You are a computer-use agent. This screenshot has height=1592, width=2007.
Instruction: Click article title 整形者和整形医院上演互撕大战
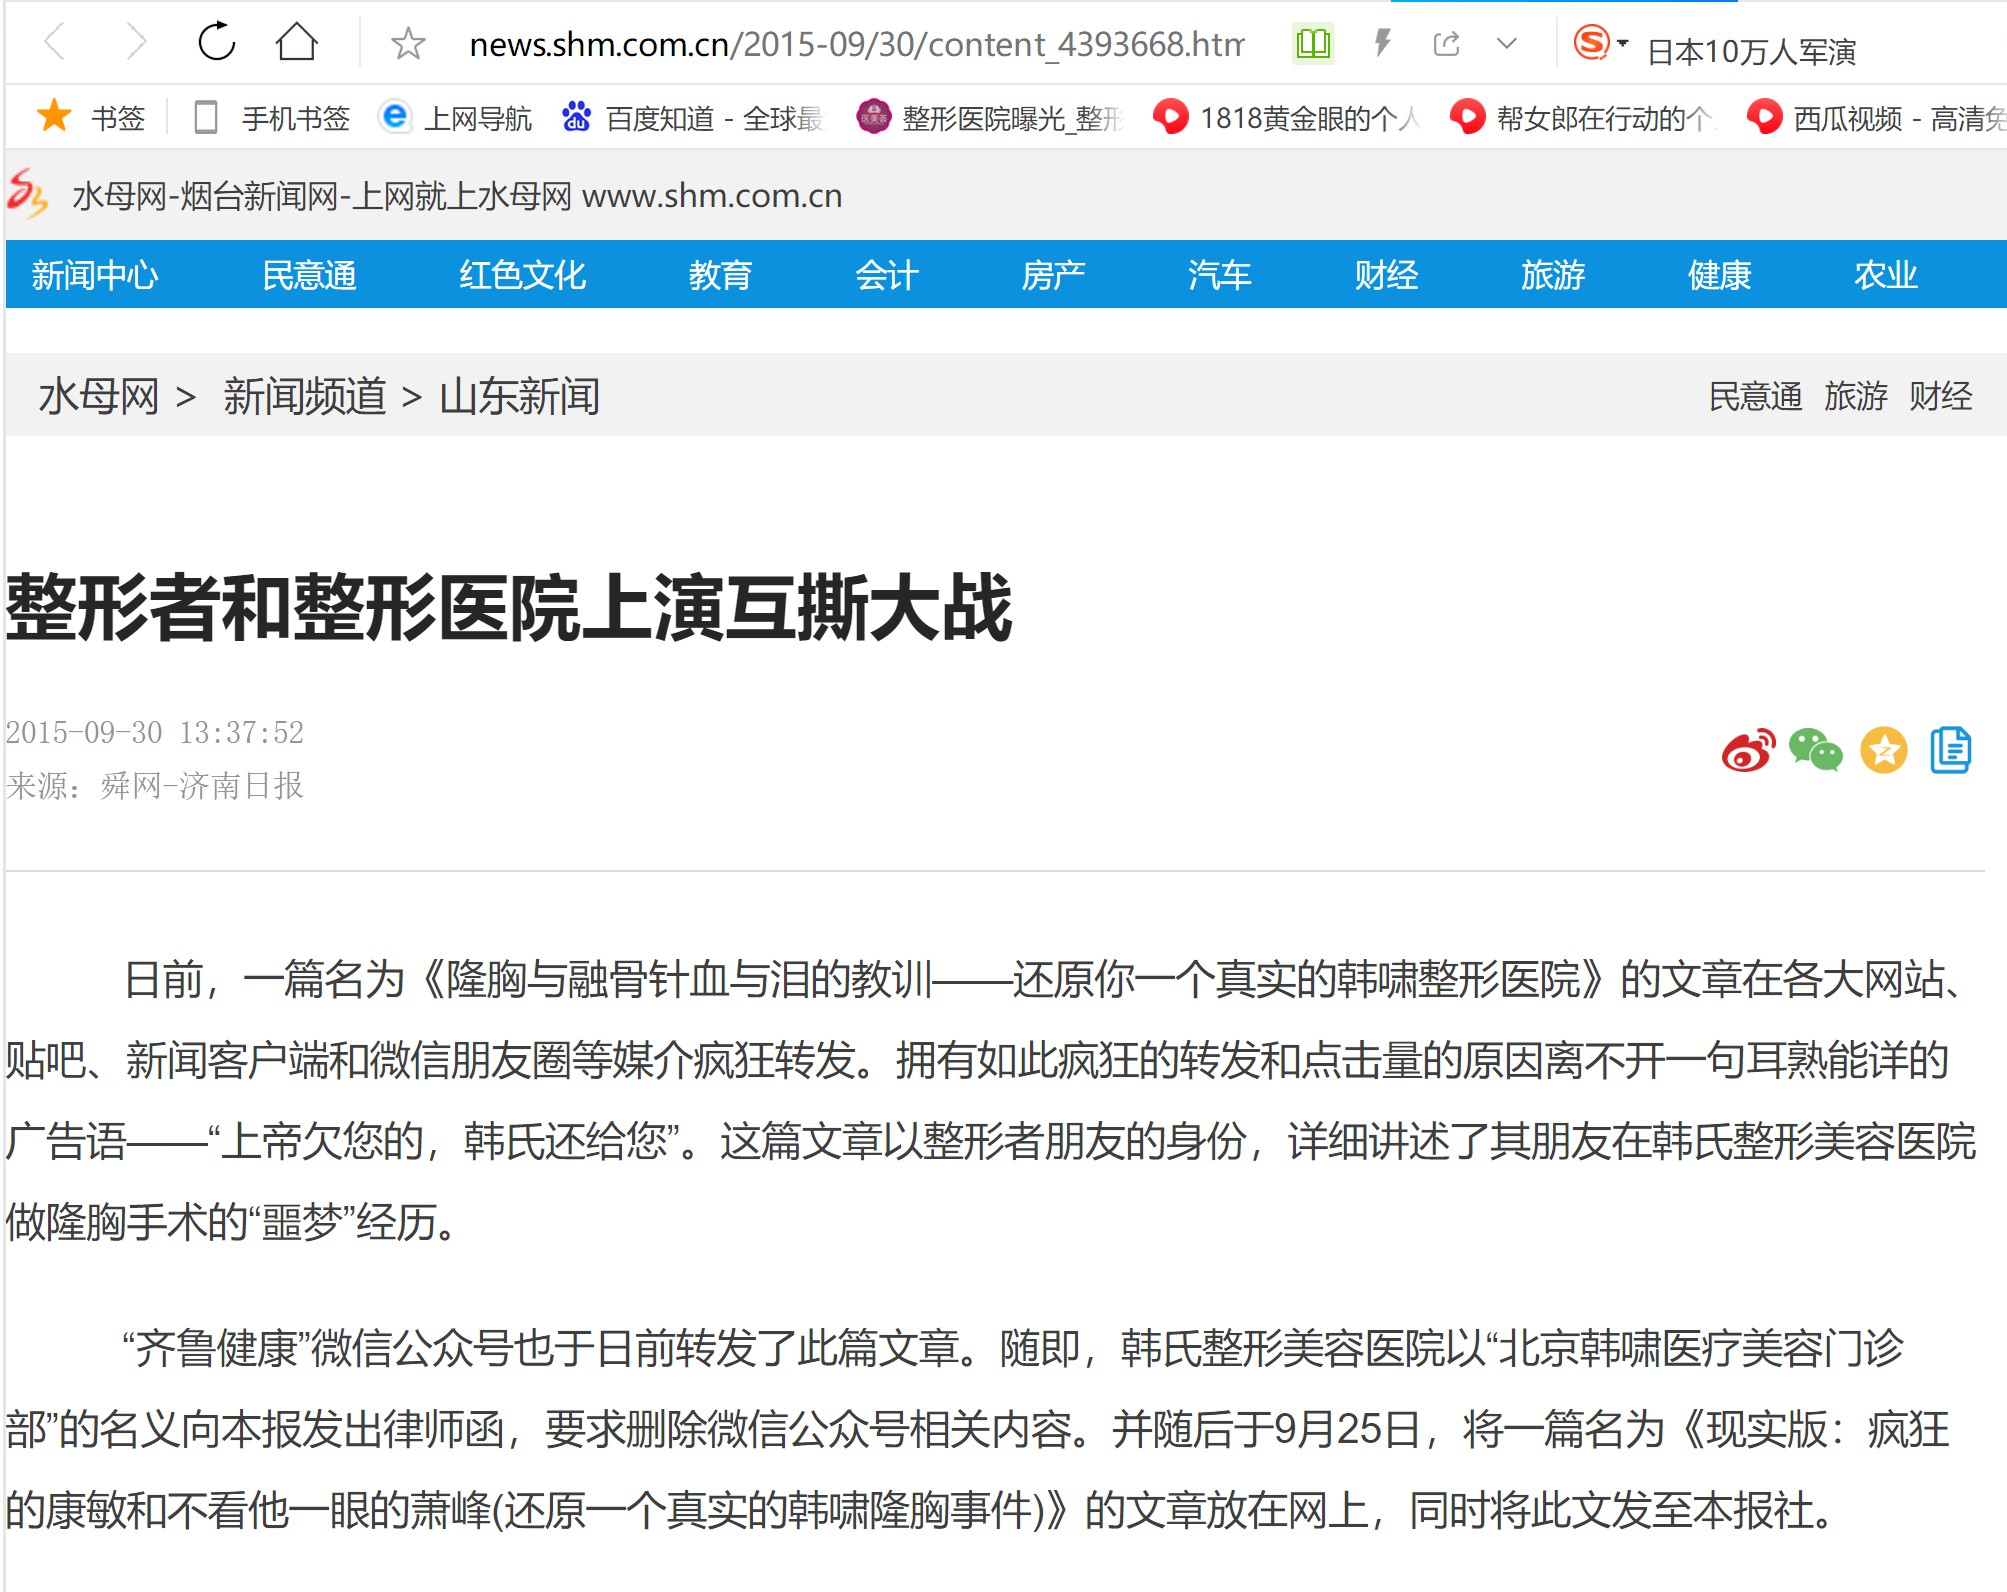coord(509,608)
